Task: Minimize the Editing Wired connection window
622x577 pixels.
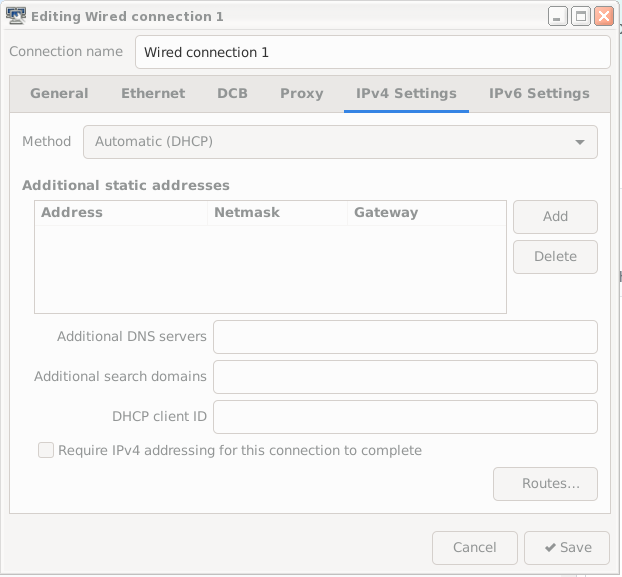Action: tap(557, 16)
